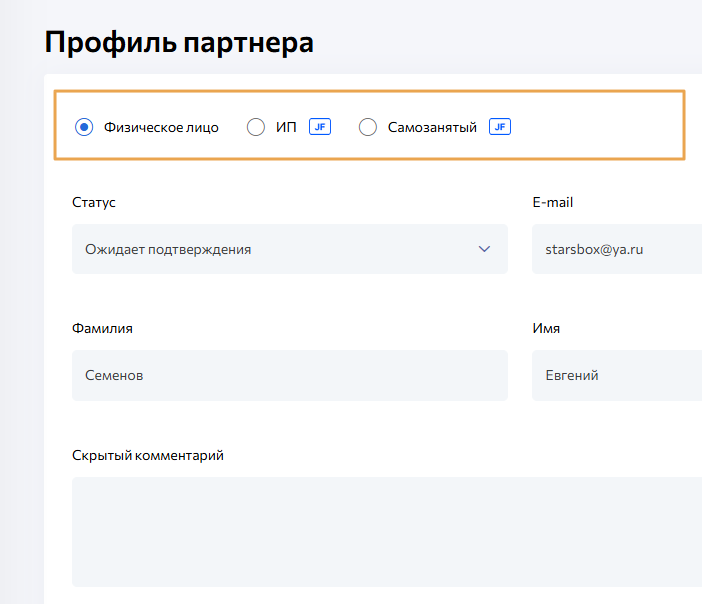Screen dimensions: 702x604
Task: Click the Самозанятый option label text
Action: [432, 127]
